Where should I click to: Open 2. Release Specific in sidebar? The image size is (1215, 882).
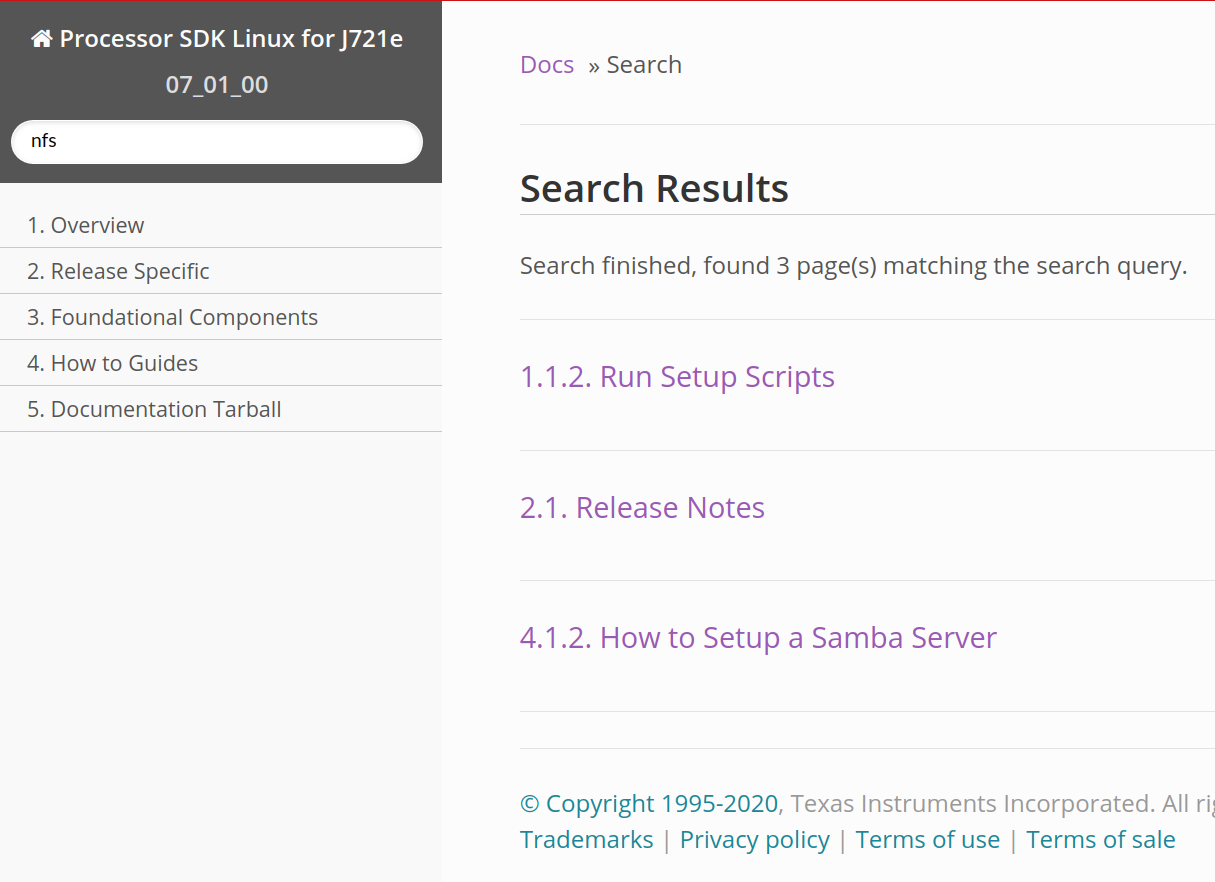pos(221,271)
